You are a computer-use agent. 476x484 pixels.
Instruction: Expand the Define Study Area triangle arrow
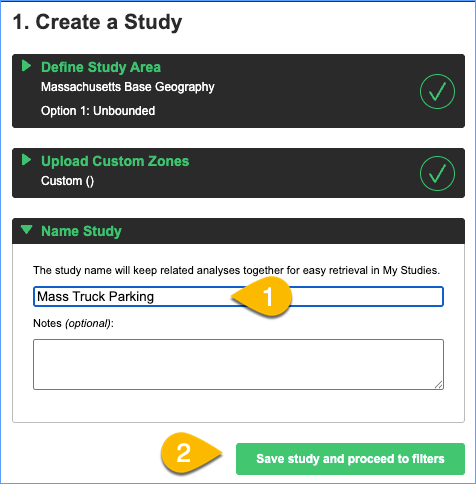click(x=26, y=66)
